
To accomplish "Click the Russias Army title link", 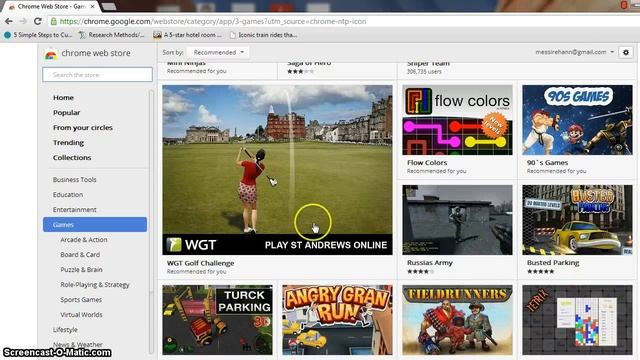I will tap(430, 263).
